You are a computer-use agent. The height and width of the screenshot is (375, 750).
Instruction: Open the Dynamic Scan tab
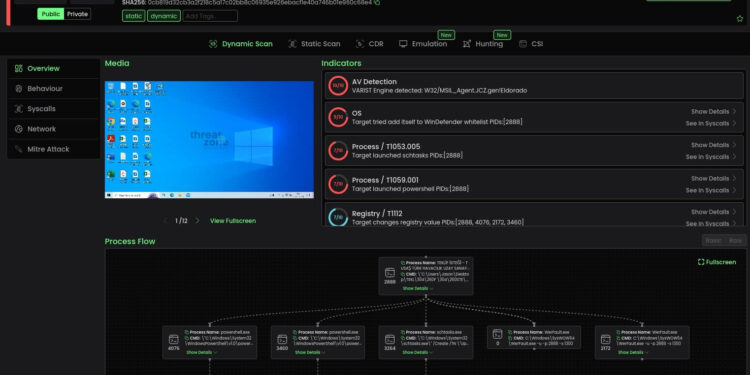point(241,44)
